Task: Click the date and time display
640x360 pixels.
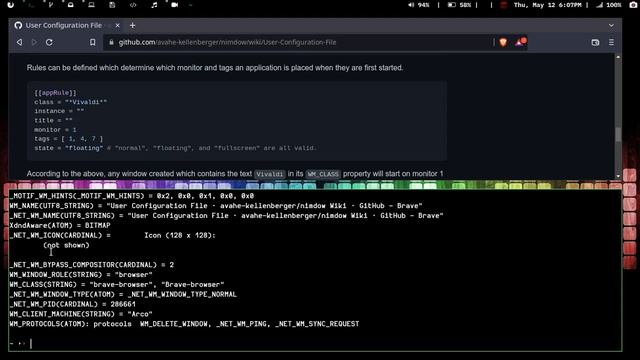Action: pos(547,5)
